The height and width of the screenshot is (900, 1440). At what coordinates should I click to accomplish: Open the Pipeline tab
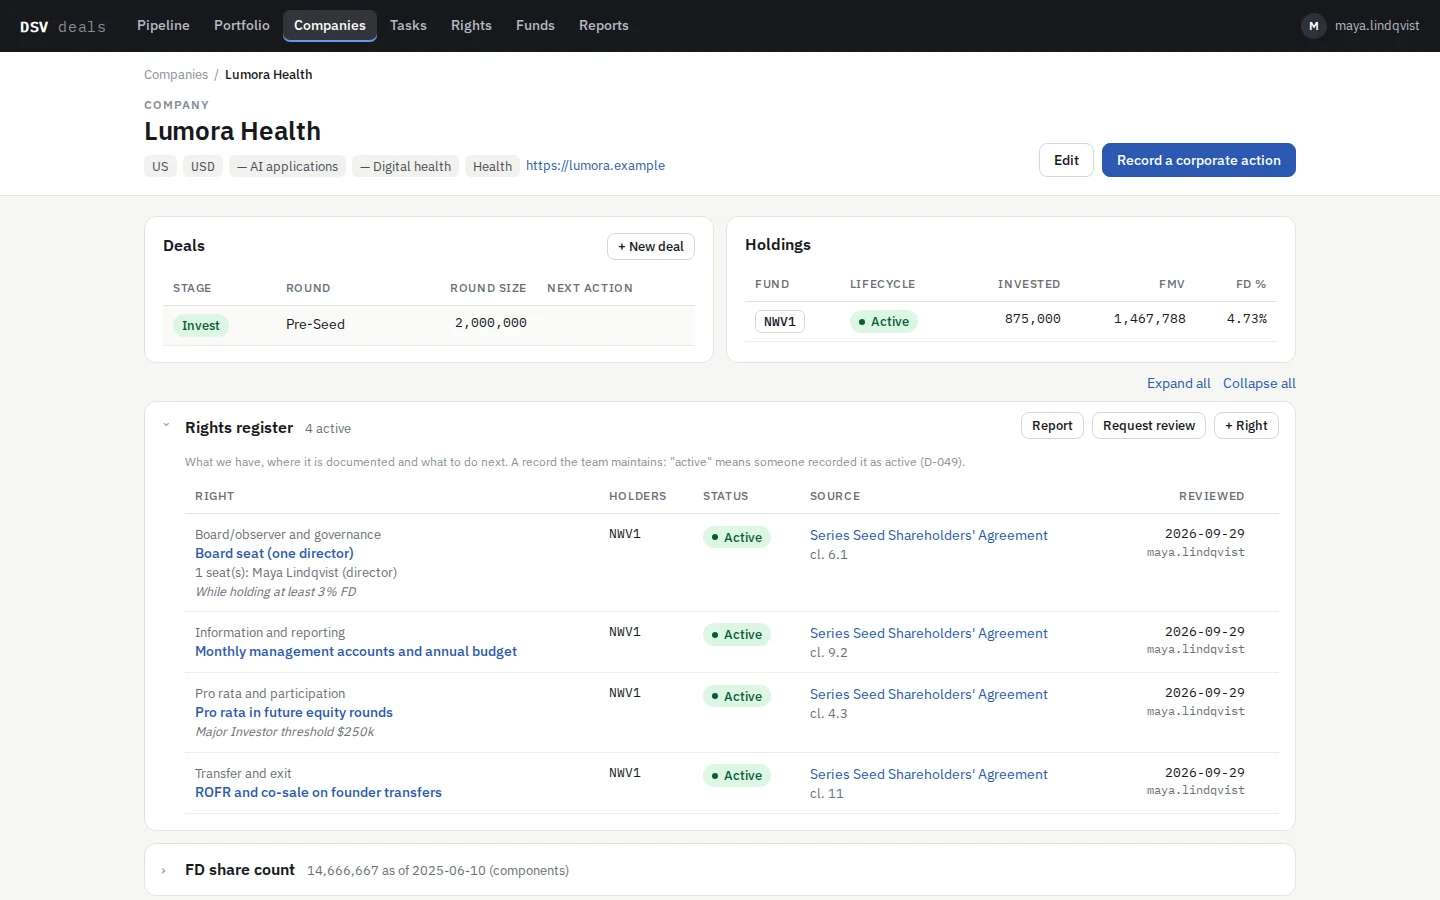coord(163,25)
